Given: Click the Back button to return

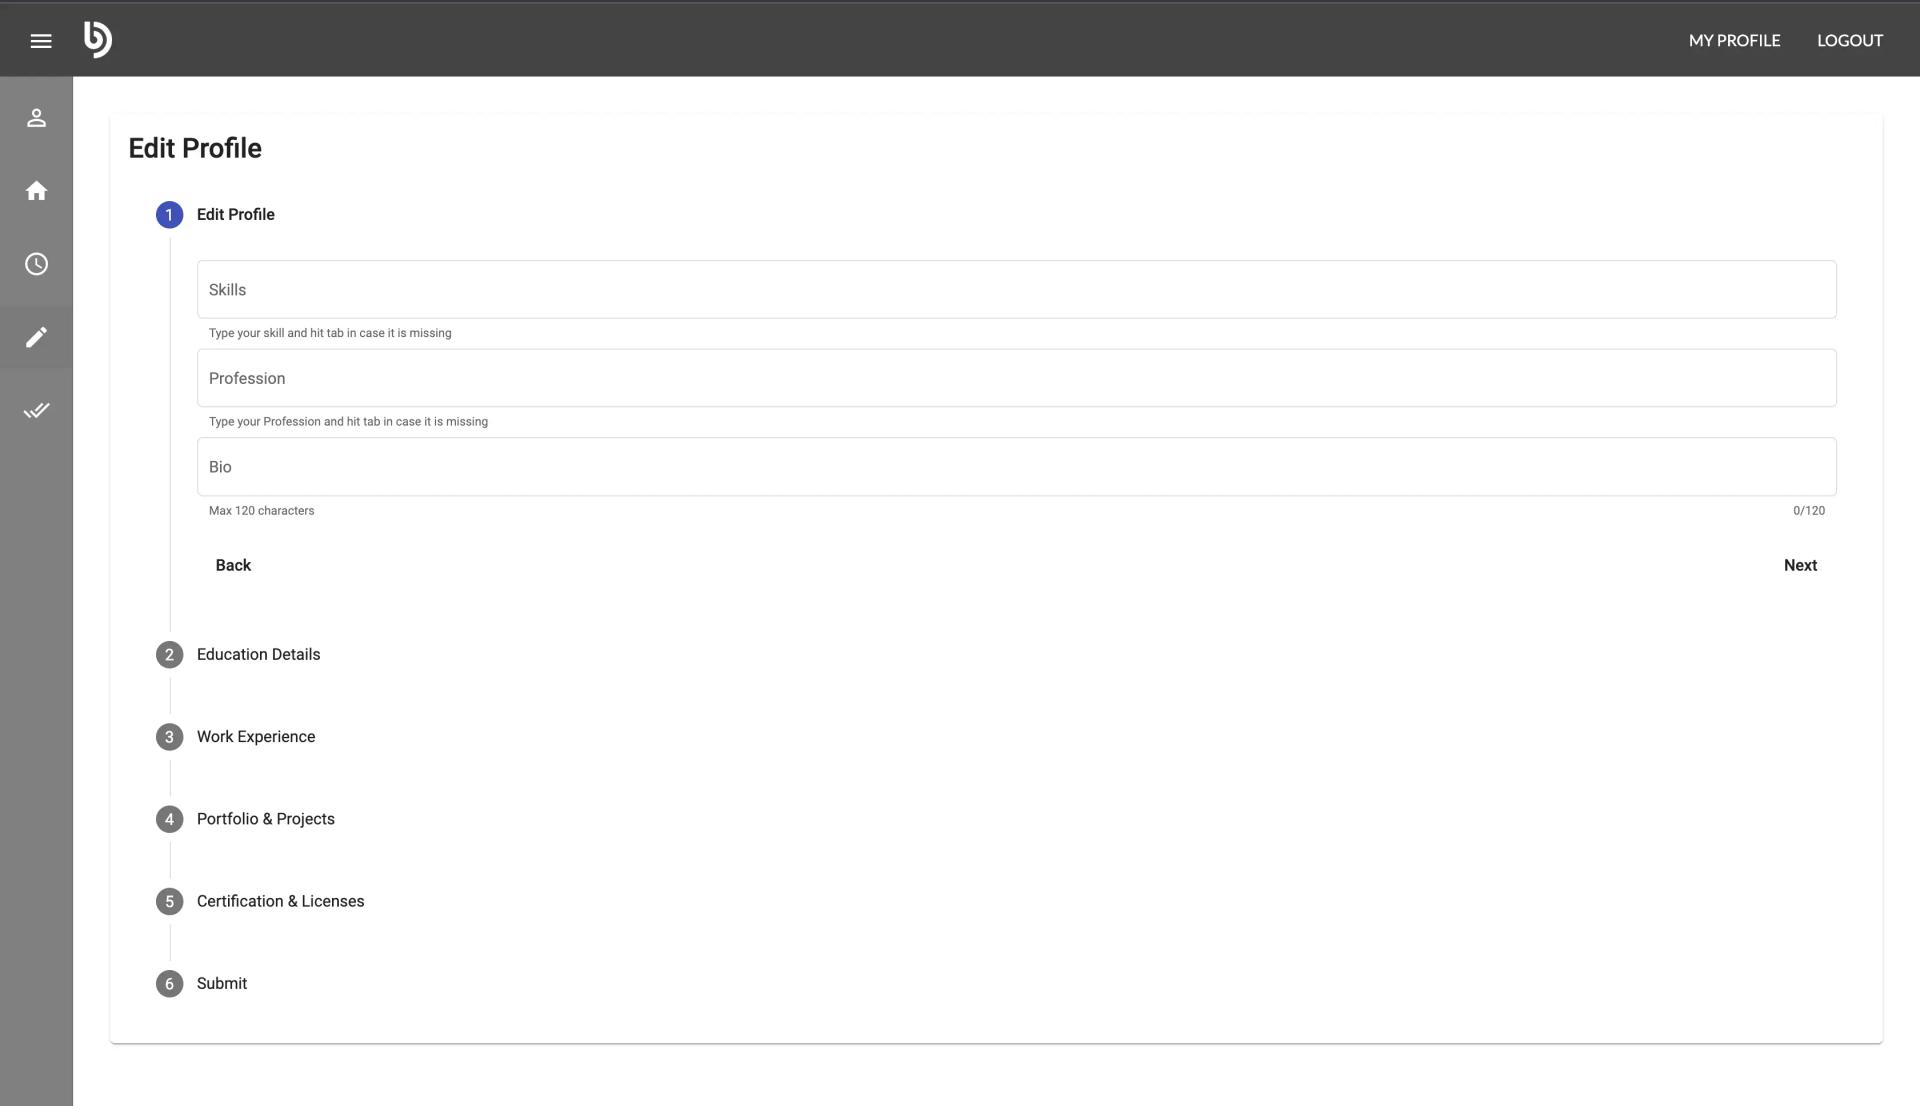Looking at the screenshot, I should point(233,564).
